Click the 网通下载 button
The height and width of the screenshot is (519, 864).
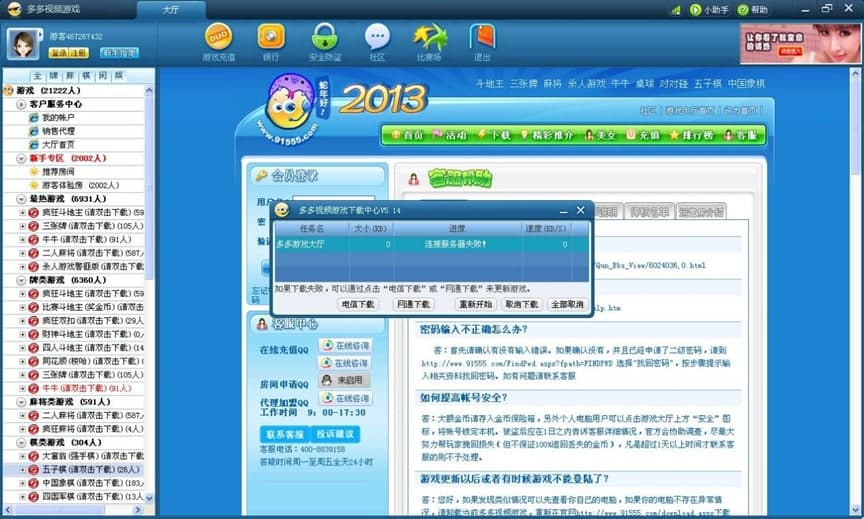(x=413, y=304)
